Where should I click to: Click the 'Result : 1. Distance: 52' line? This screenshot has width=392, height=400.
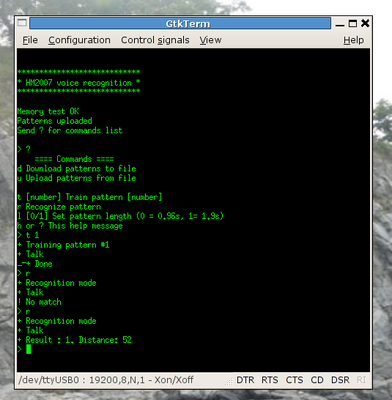pos(75,340)
